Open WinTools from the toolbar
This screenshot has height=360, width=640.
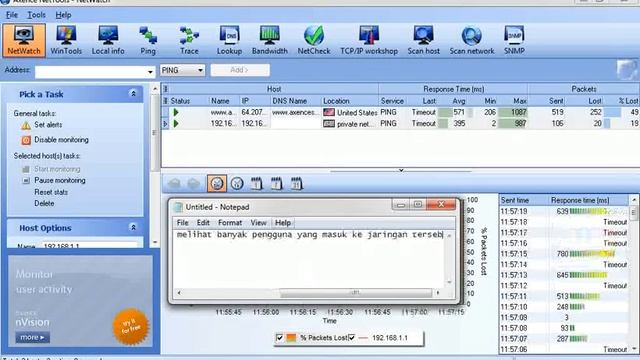click(66, 40)
